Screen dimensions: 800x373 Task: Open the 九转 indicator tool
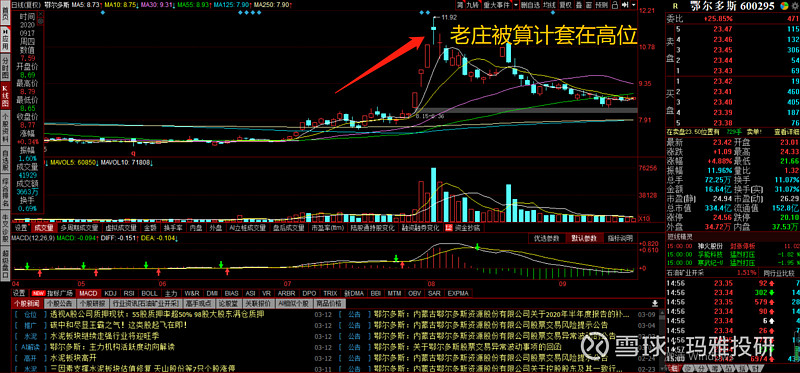473,5
